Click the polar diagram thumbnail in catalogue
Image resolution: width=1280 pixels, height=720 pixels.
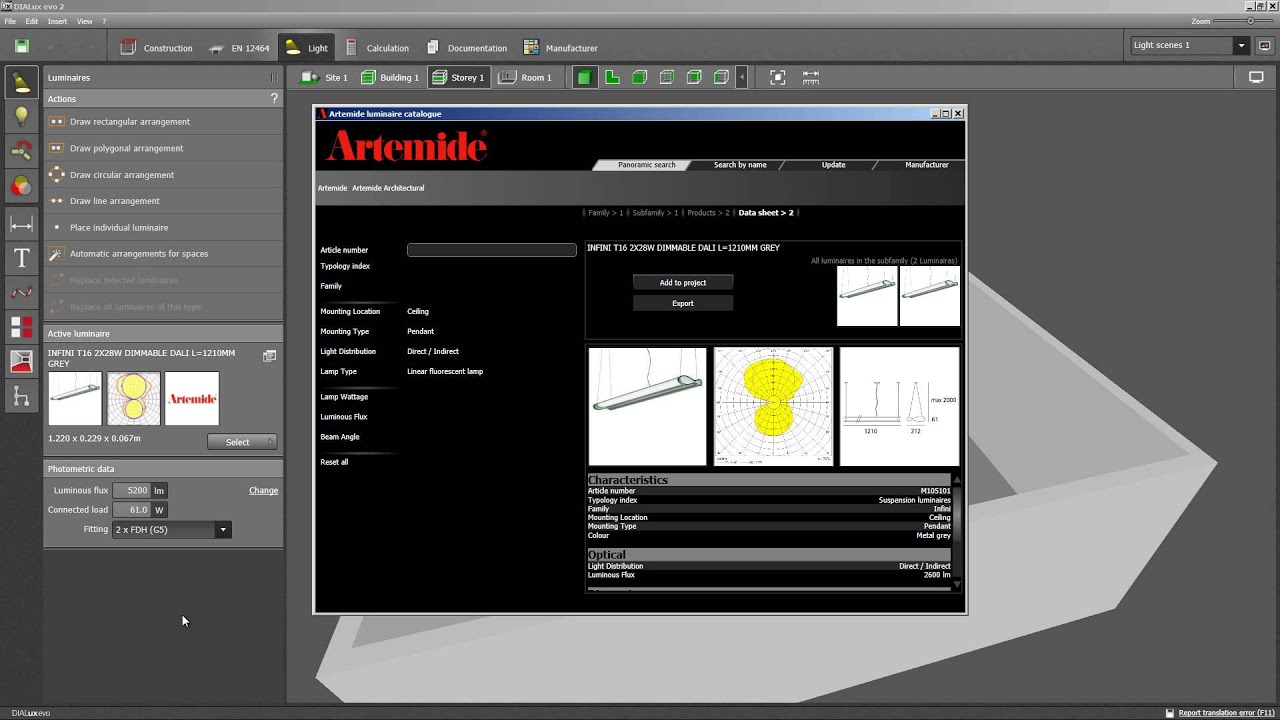[x=773, y=406]
